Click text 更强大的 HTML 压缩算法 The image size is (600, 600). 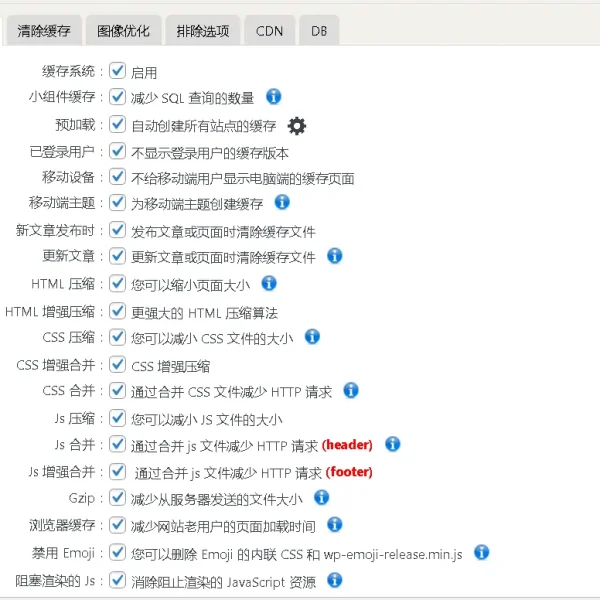(204, 313)
